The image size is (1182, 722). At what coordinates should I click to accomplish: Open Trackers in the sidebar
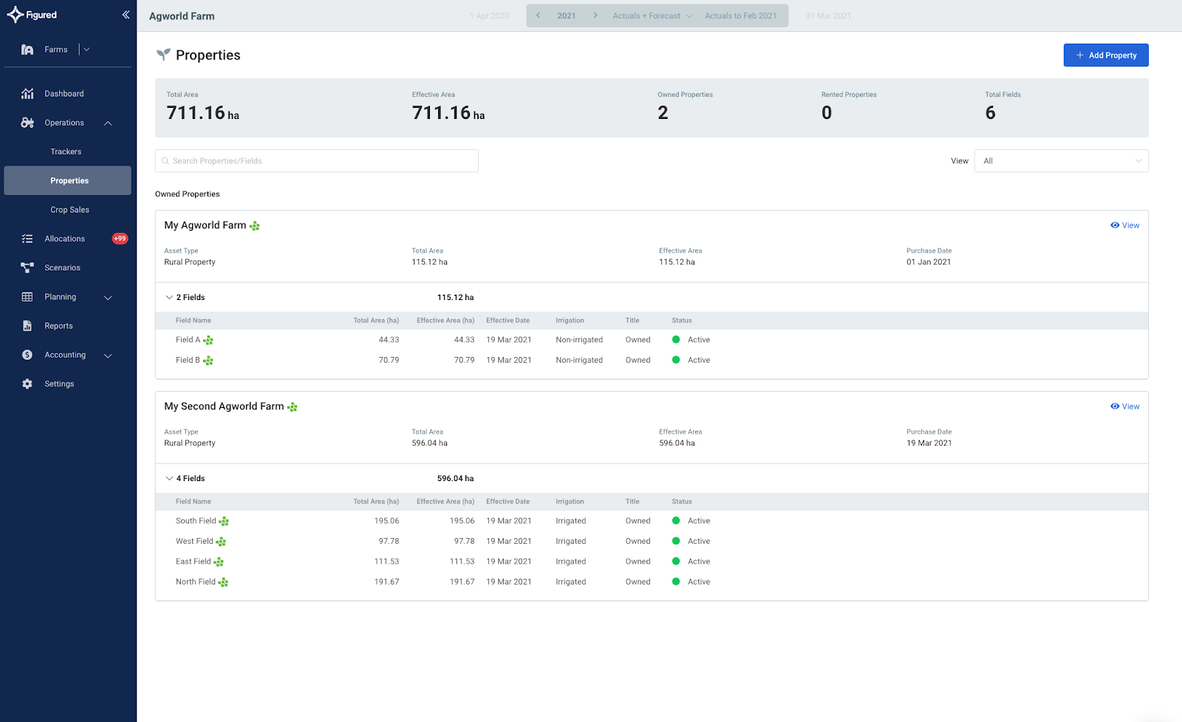click(x=66, y=151)
